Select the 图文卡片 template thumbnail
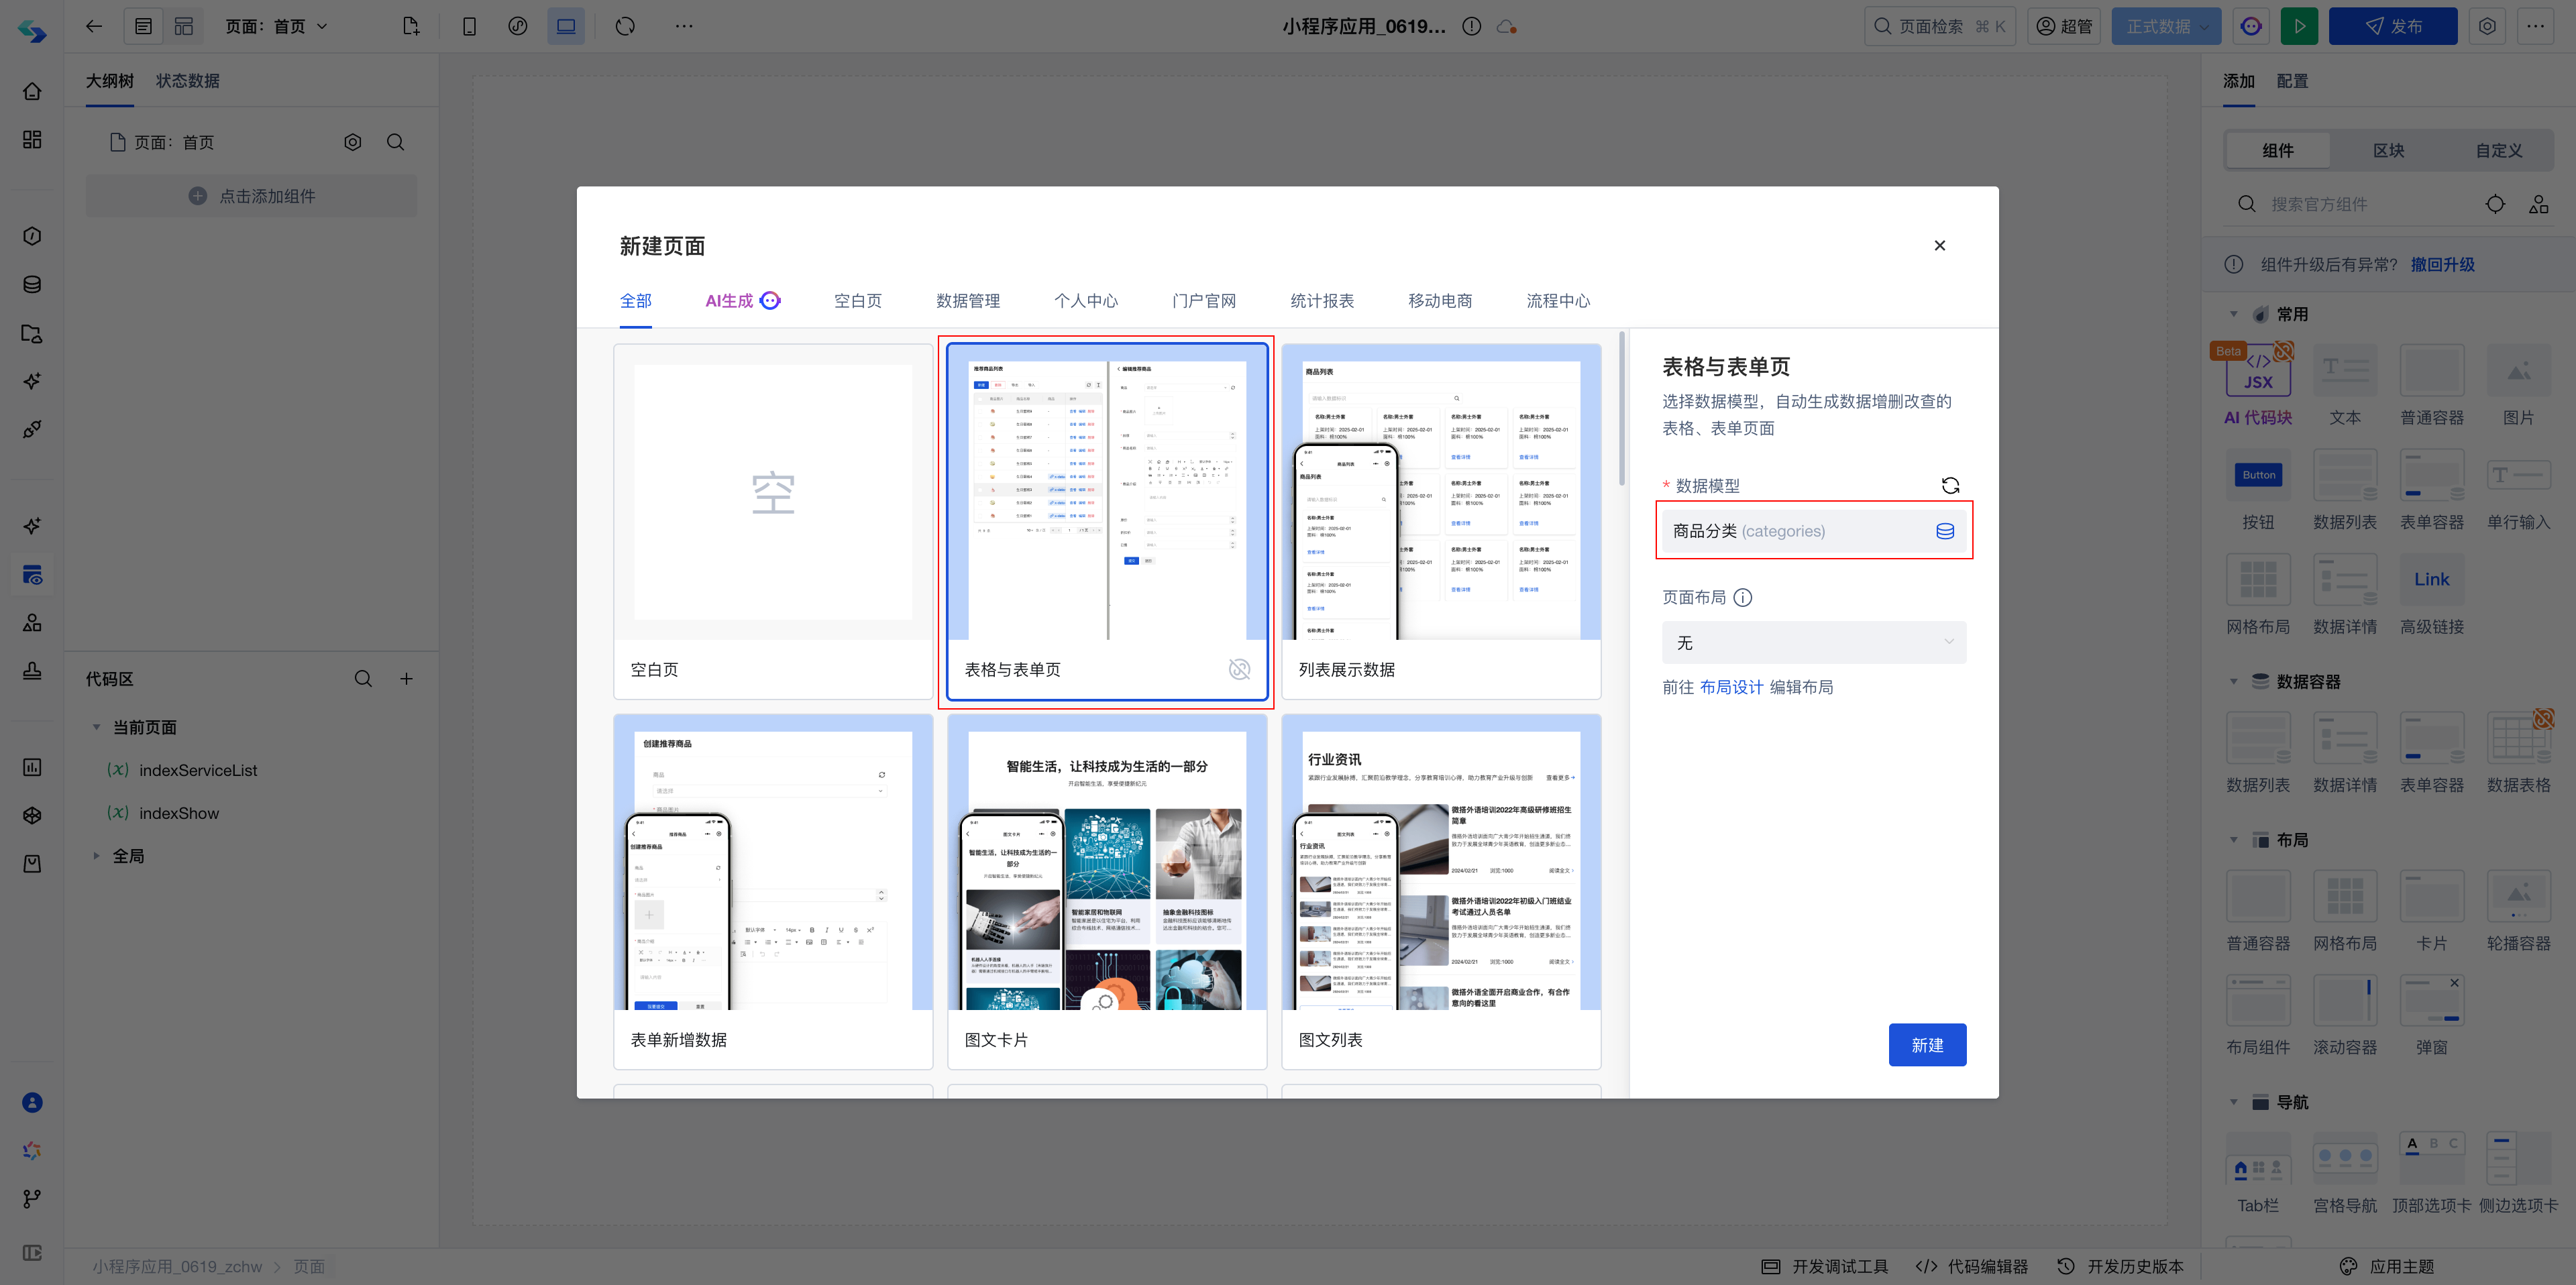 [x=1107, y=892]
